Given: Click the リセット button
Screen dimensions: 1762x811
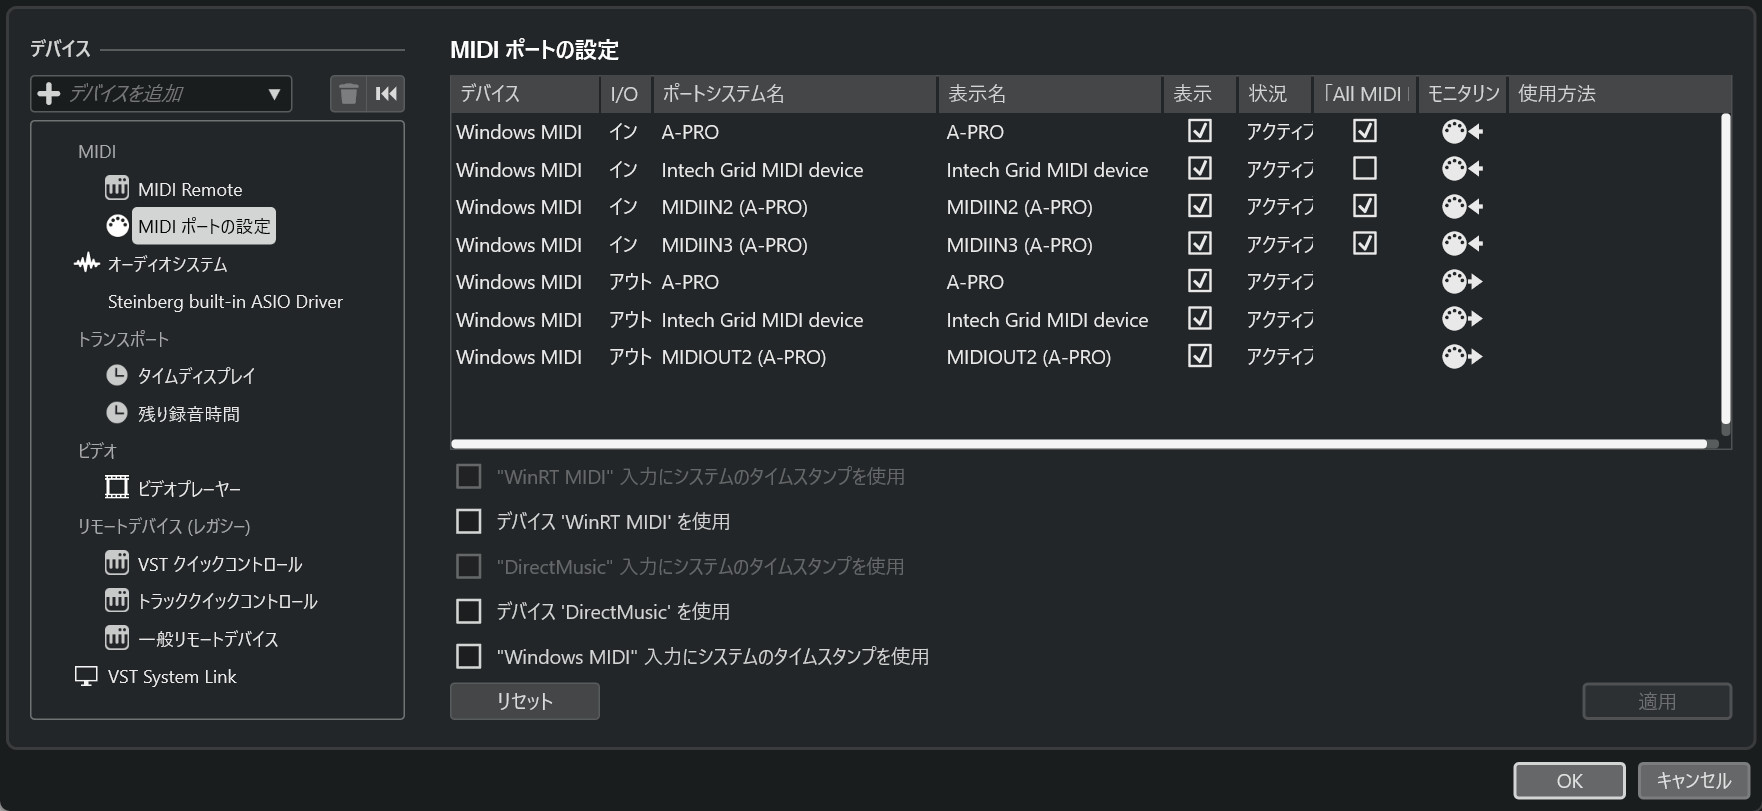Looking at the screenshot, I should point(524,701).
